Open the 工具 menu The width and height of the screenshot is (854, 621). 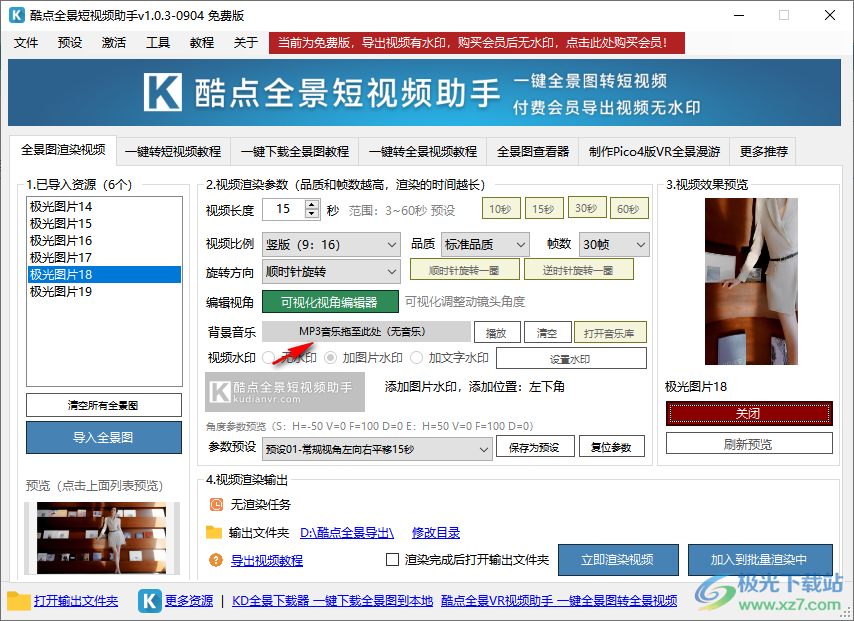point(158,43)
